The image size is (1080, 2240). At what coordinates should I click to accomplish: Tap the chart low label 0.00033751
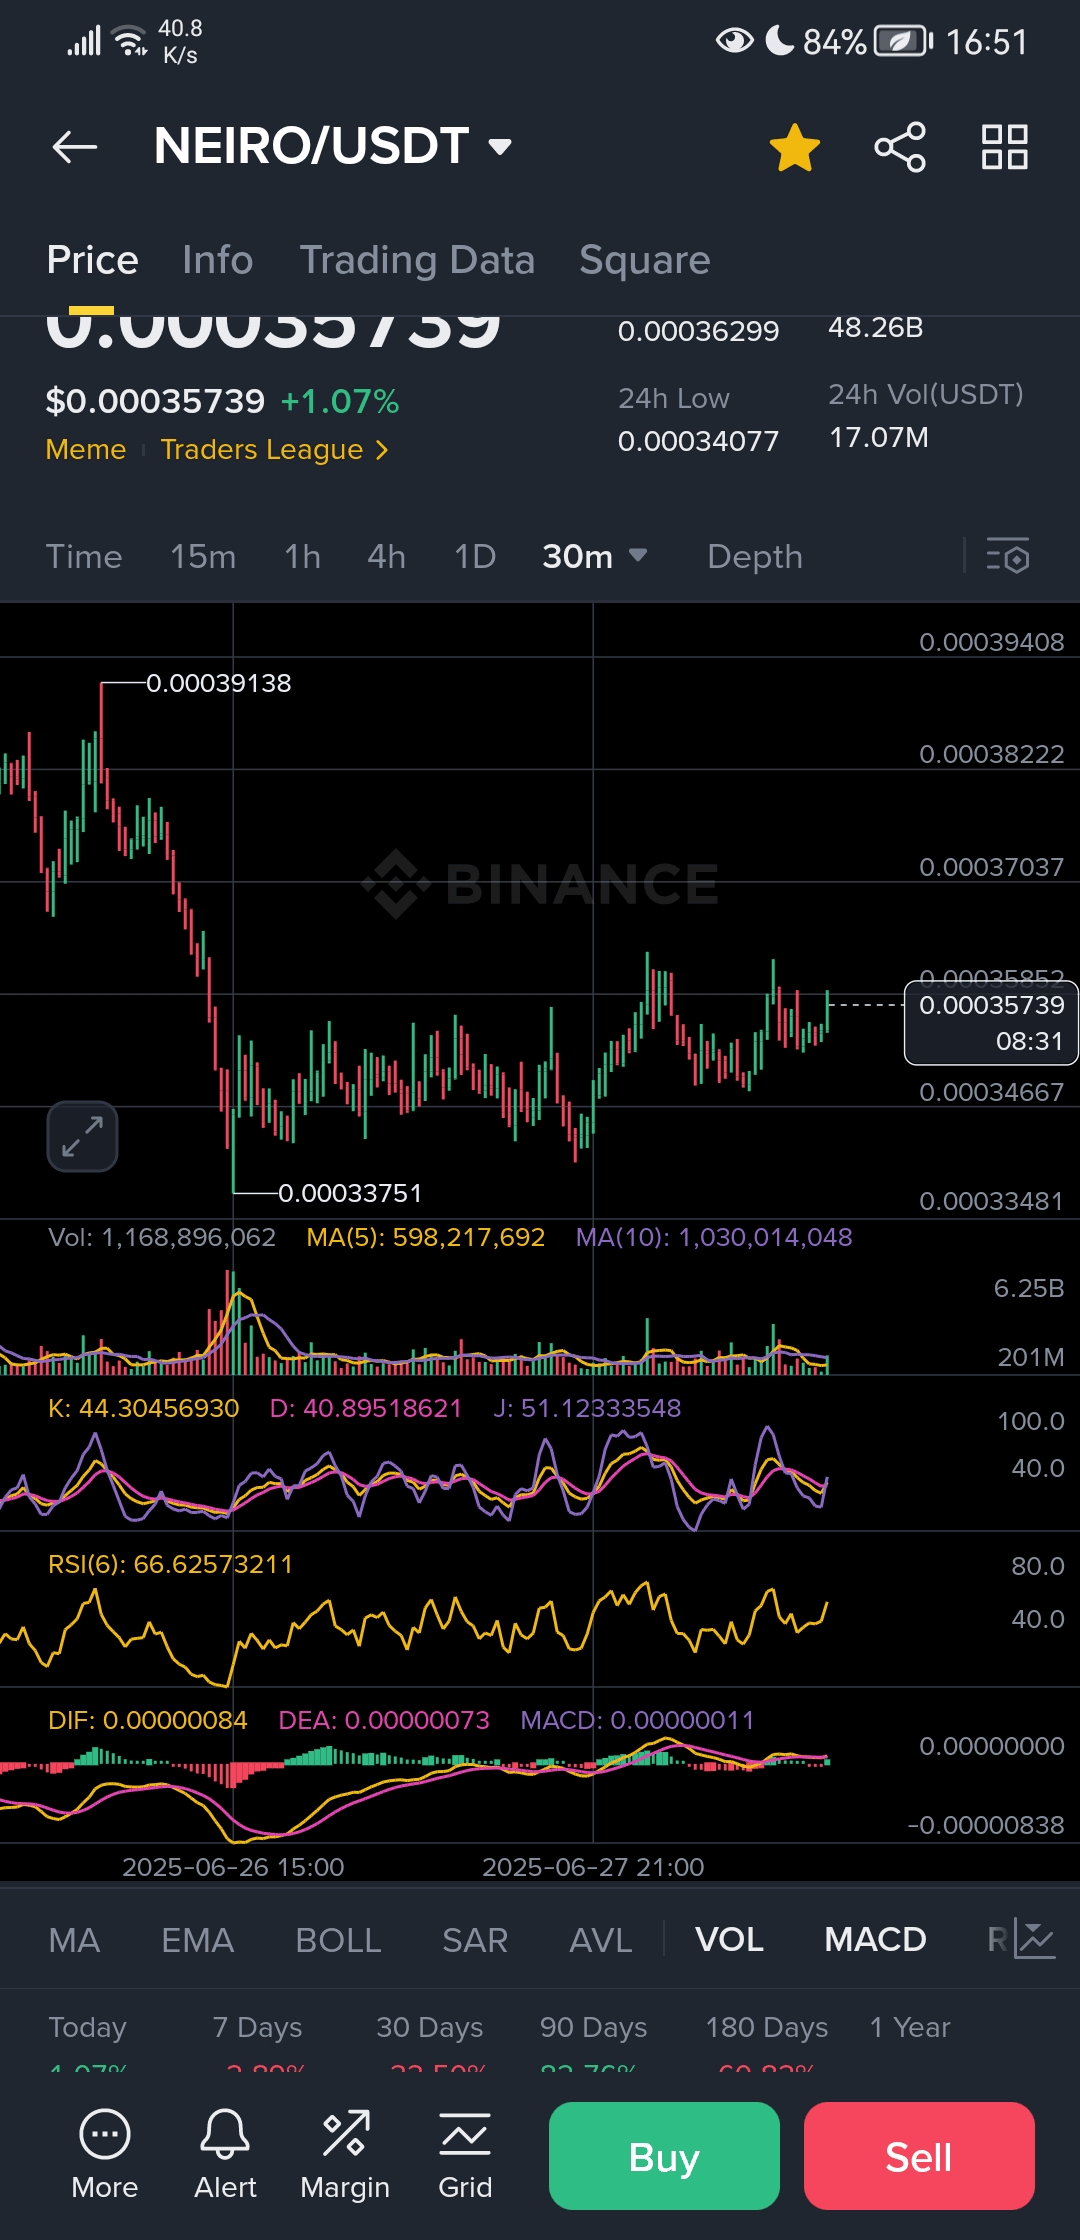350,1193
